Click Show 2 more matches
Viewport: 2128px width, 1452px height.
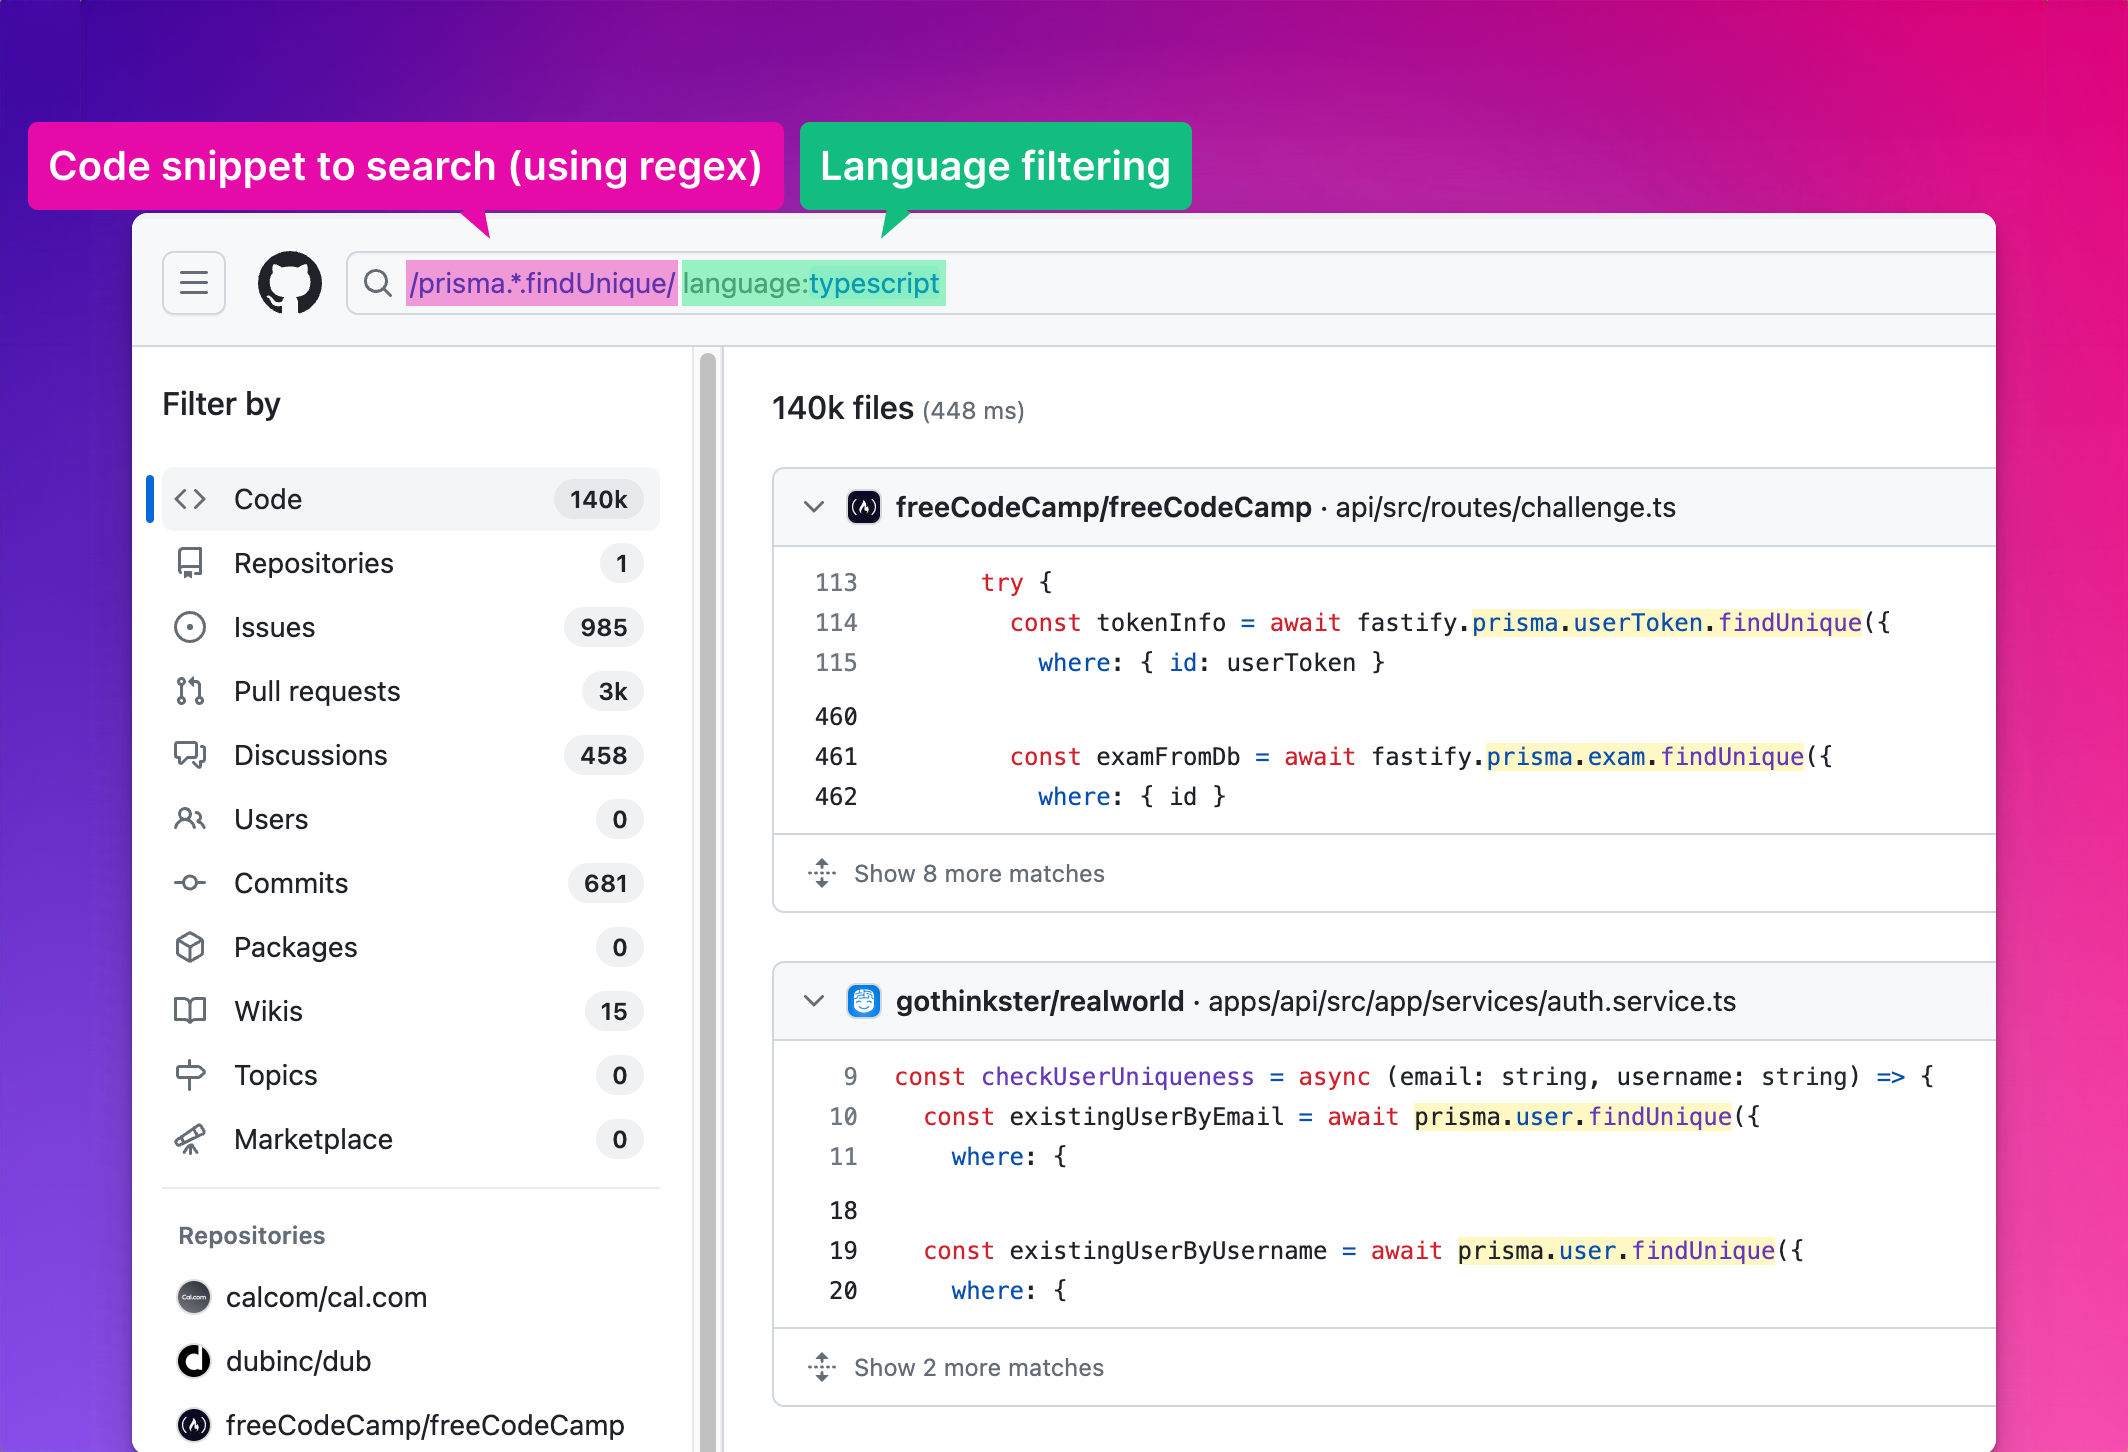978,1367
